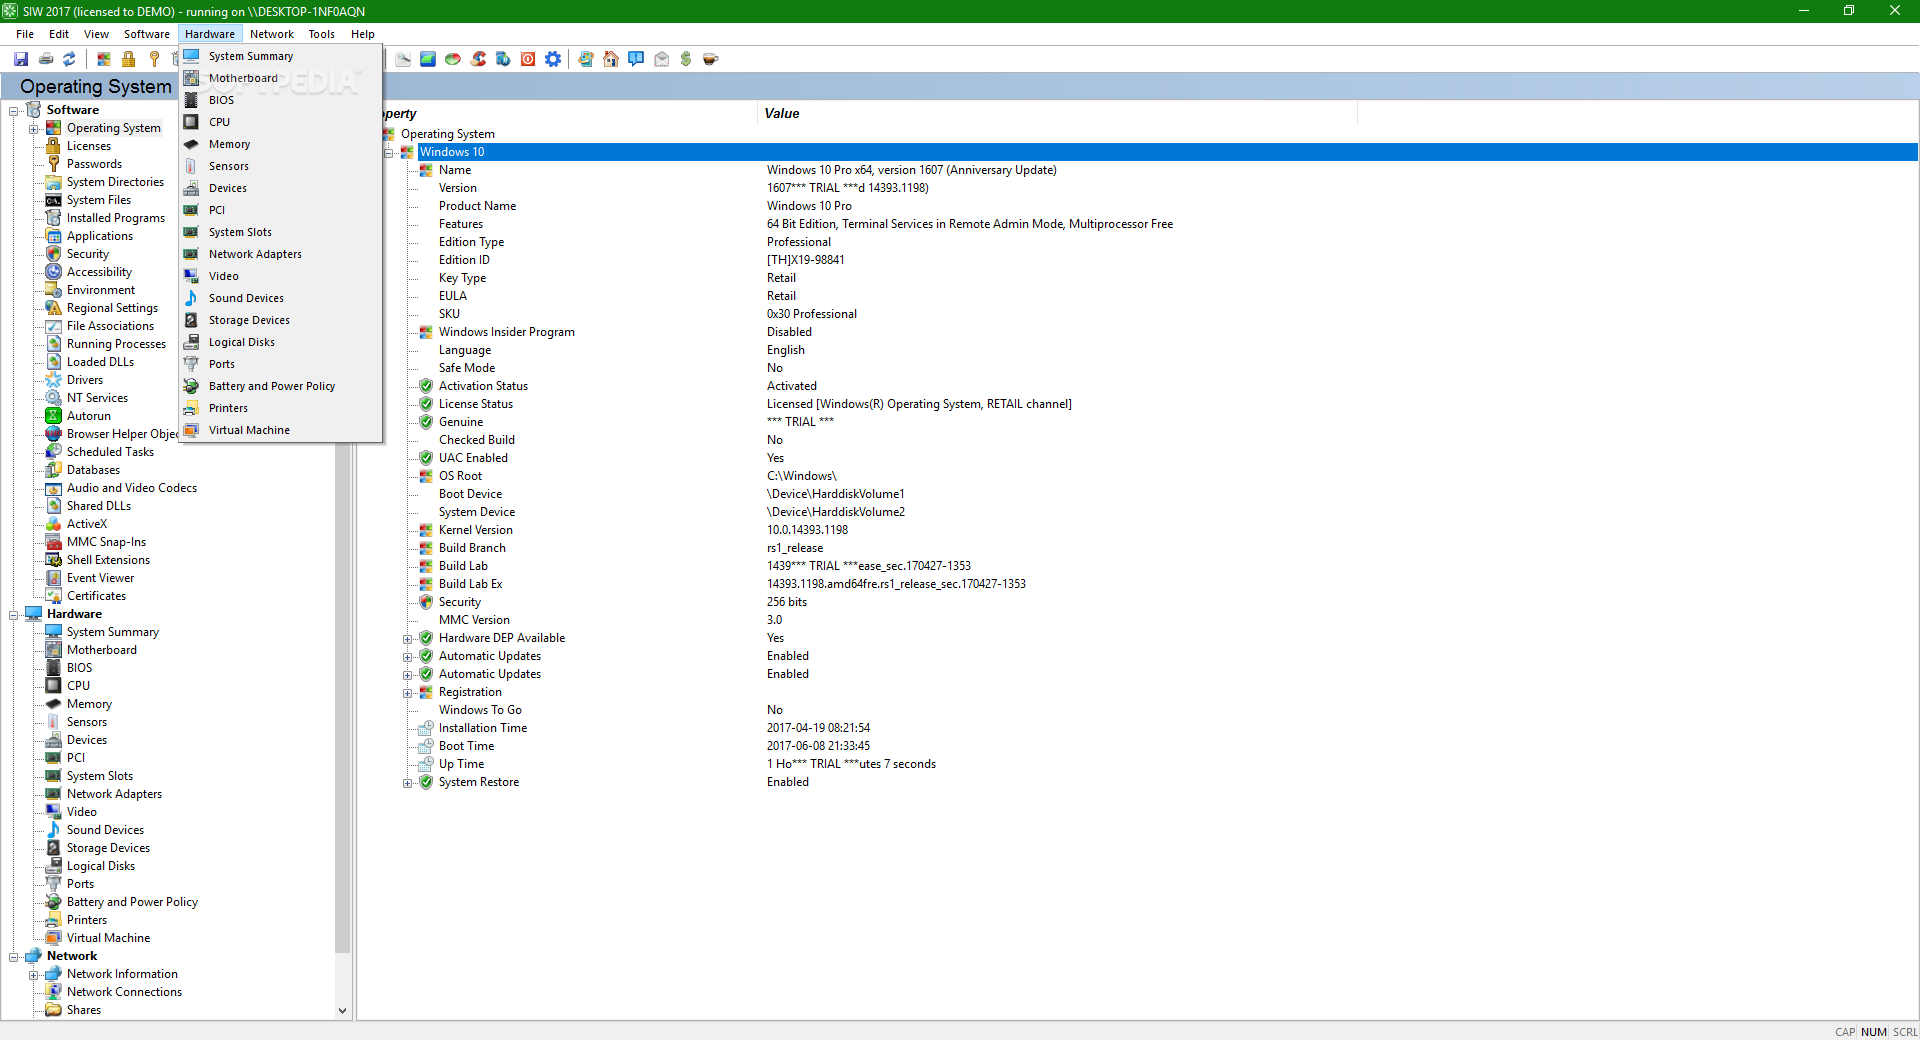Choose Battery and Power Policy in dropdown menu
Image resolution: width=1920 pixels, height=1040 pixels.
(281, 386)
